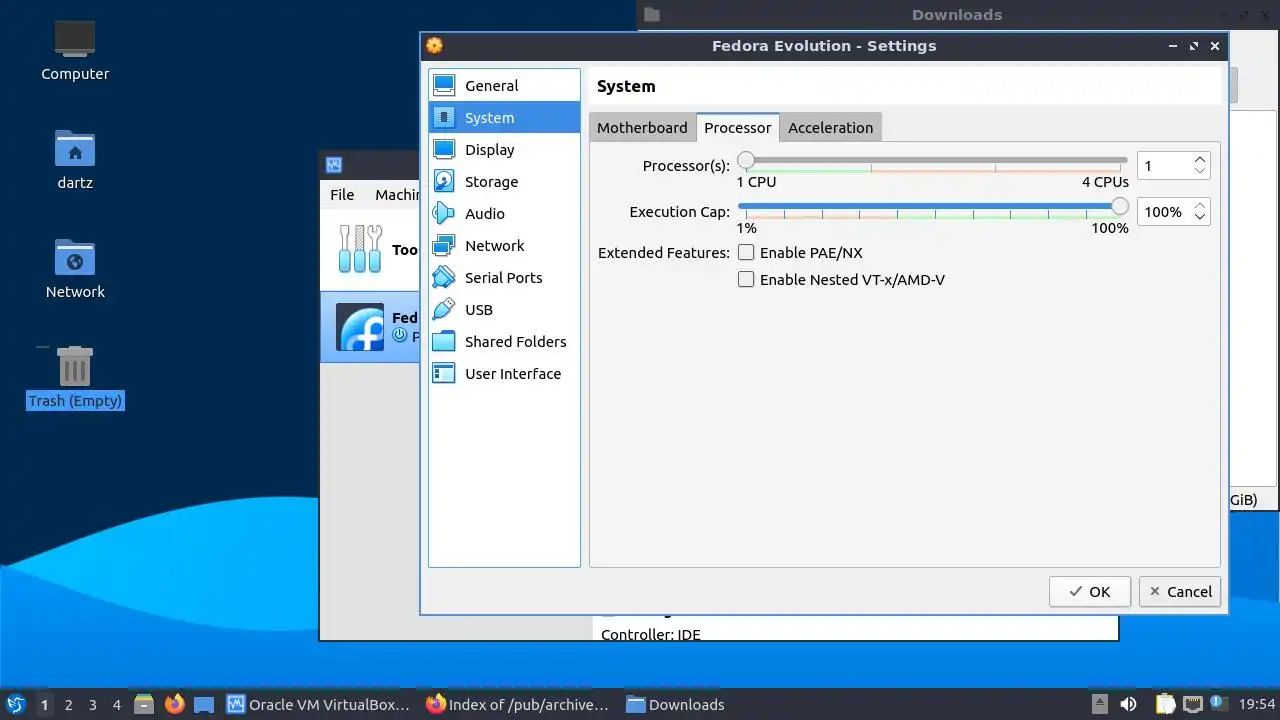Switch to the Acceleration tab
This screenshot has width=1280, height=720.
click(x=831, y=128)
